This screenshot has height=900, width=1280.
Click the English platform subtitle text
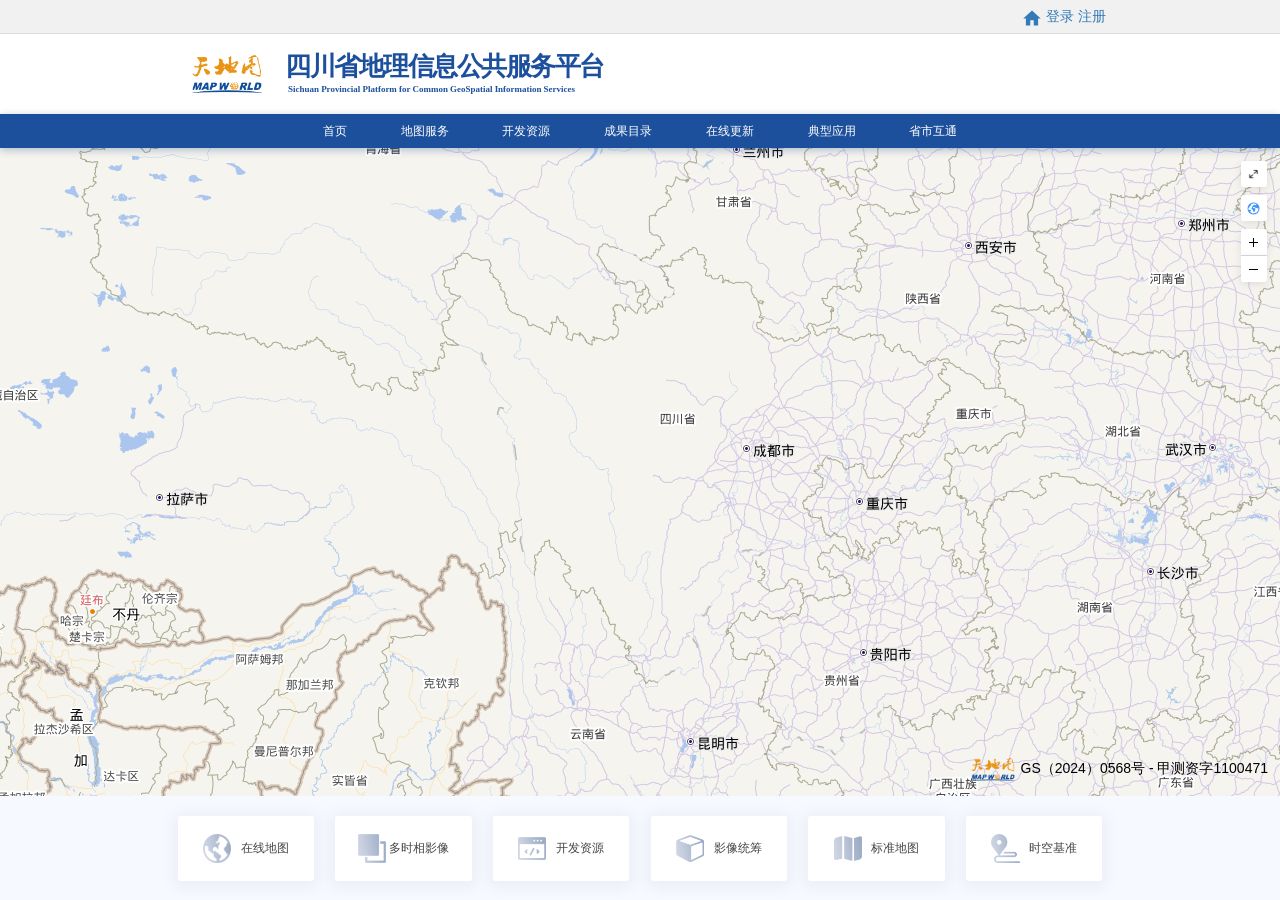pyautogui.click(x=432, y=89)
